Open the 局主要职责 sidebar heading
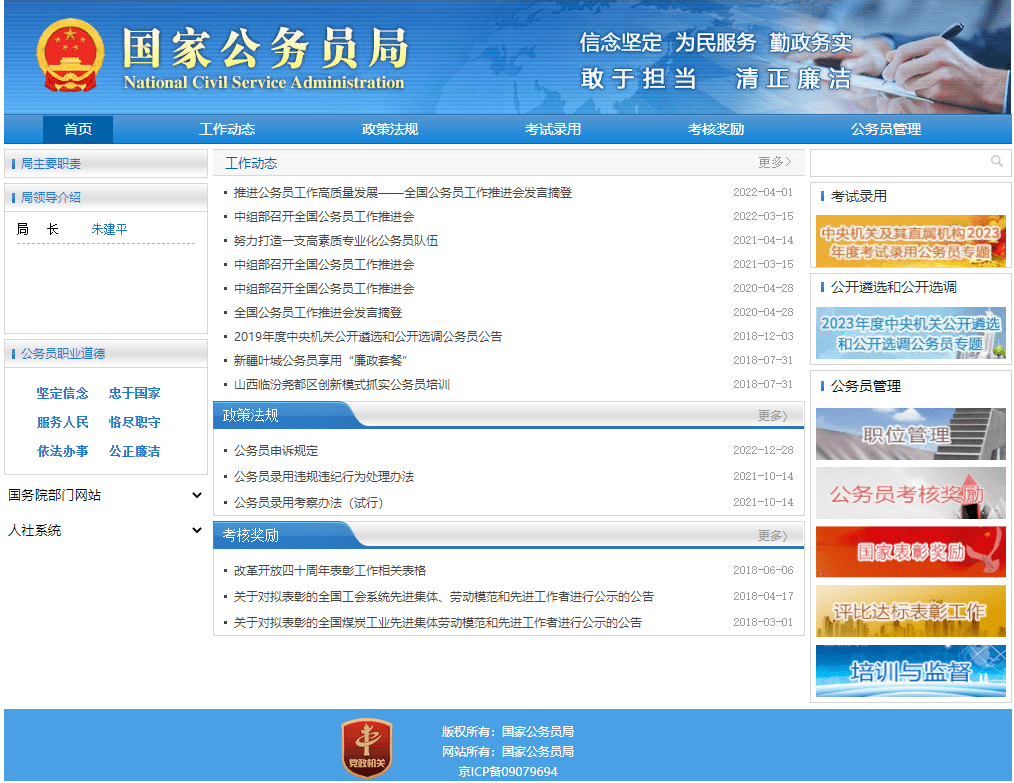The width and height of the screenshot is (1014, 783). tap(51, 164)
